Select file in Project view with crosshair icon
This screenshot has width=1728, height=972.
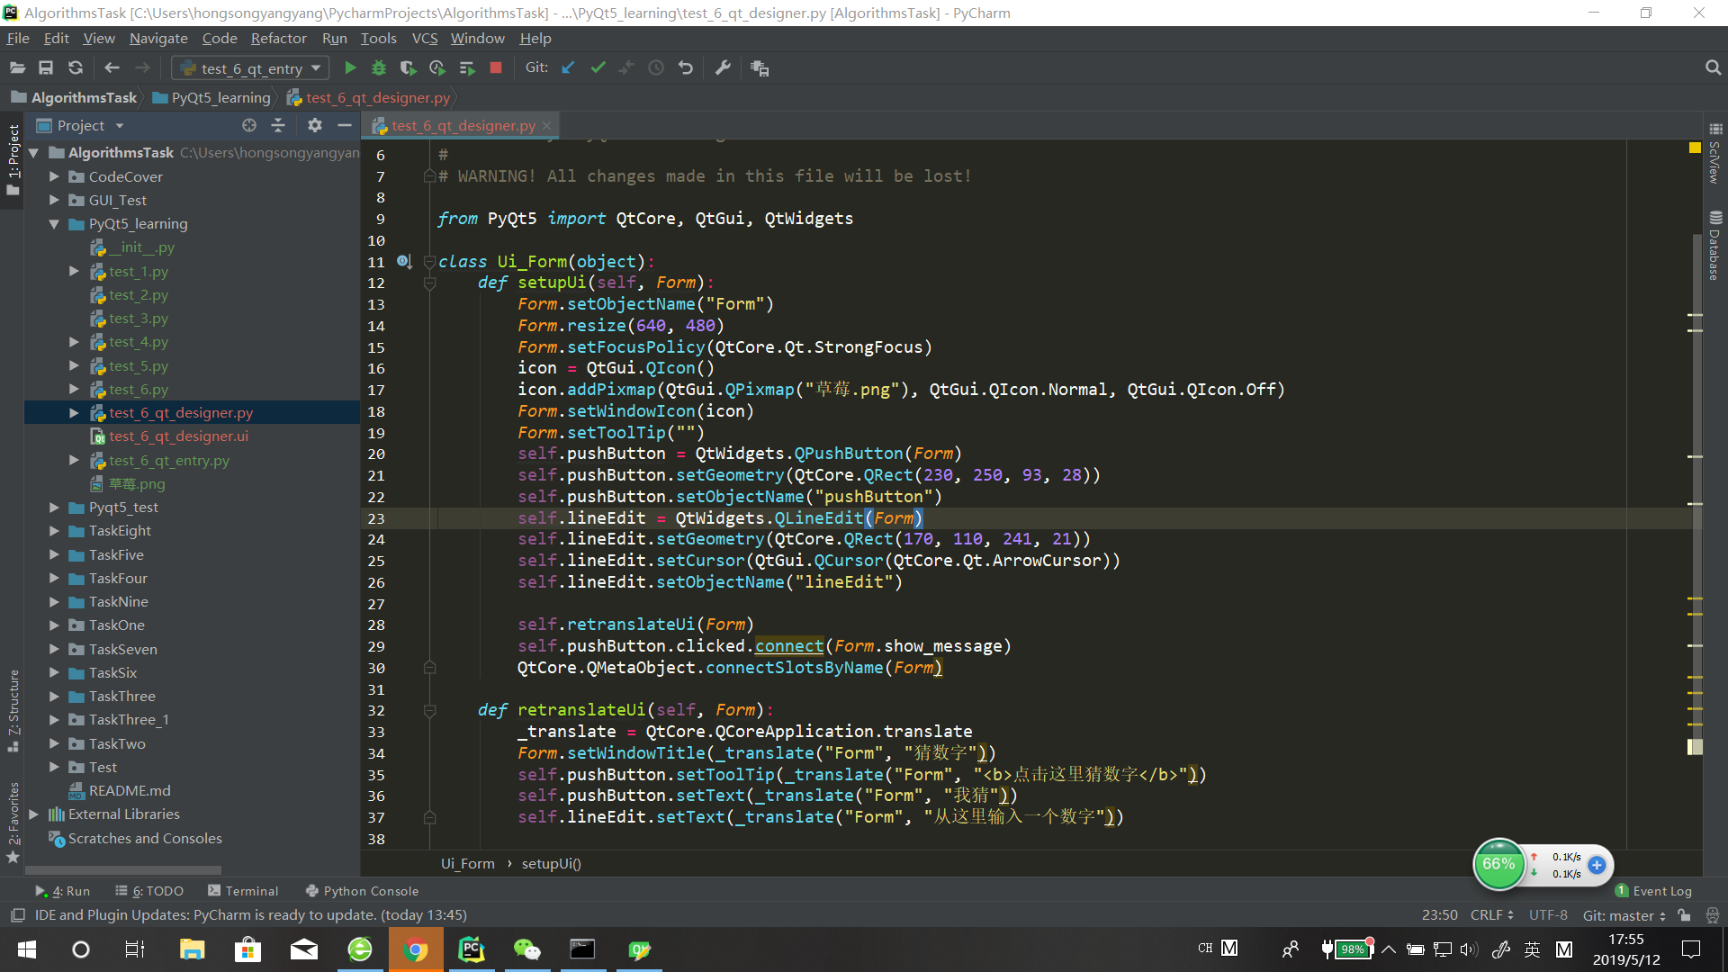point(248,125)
